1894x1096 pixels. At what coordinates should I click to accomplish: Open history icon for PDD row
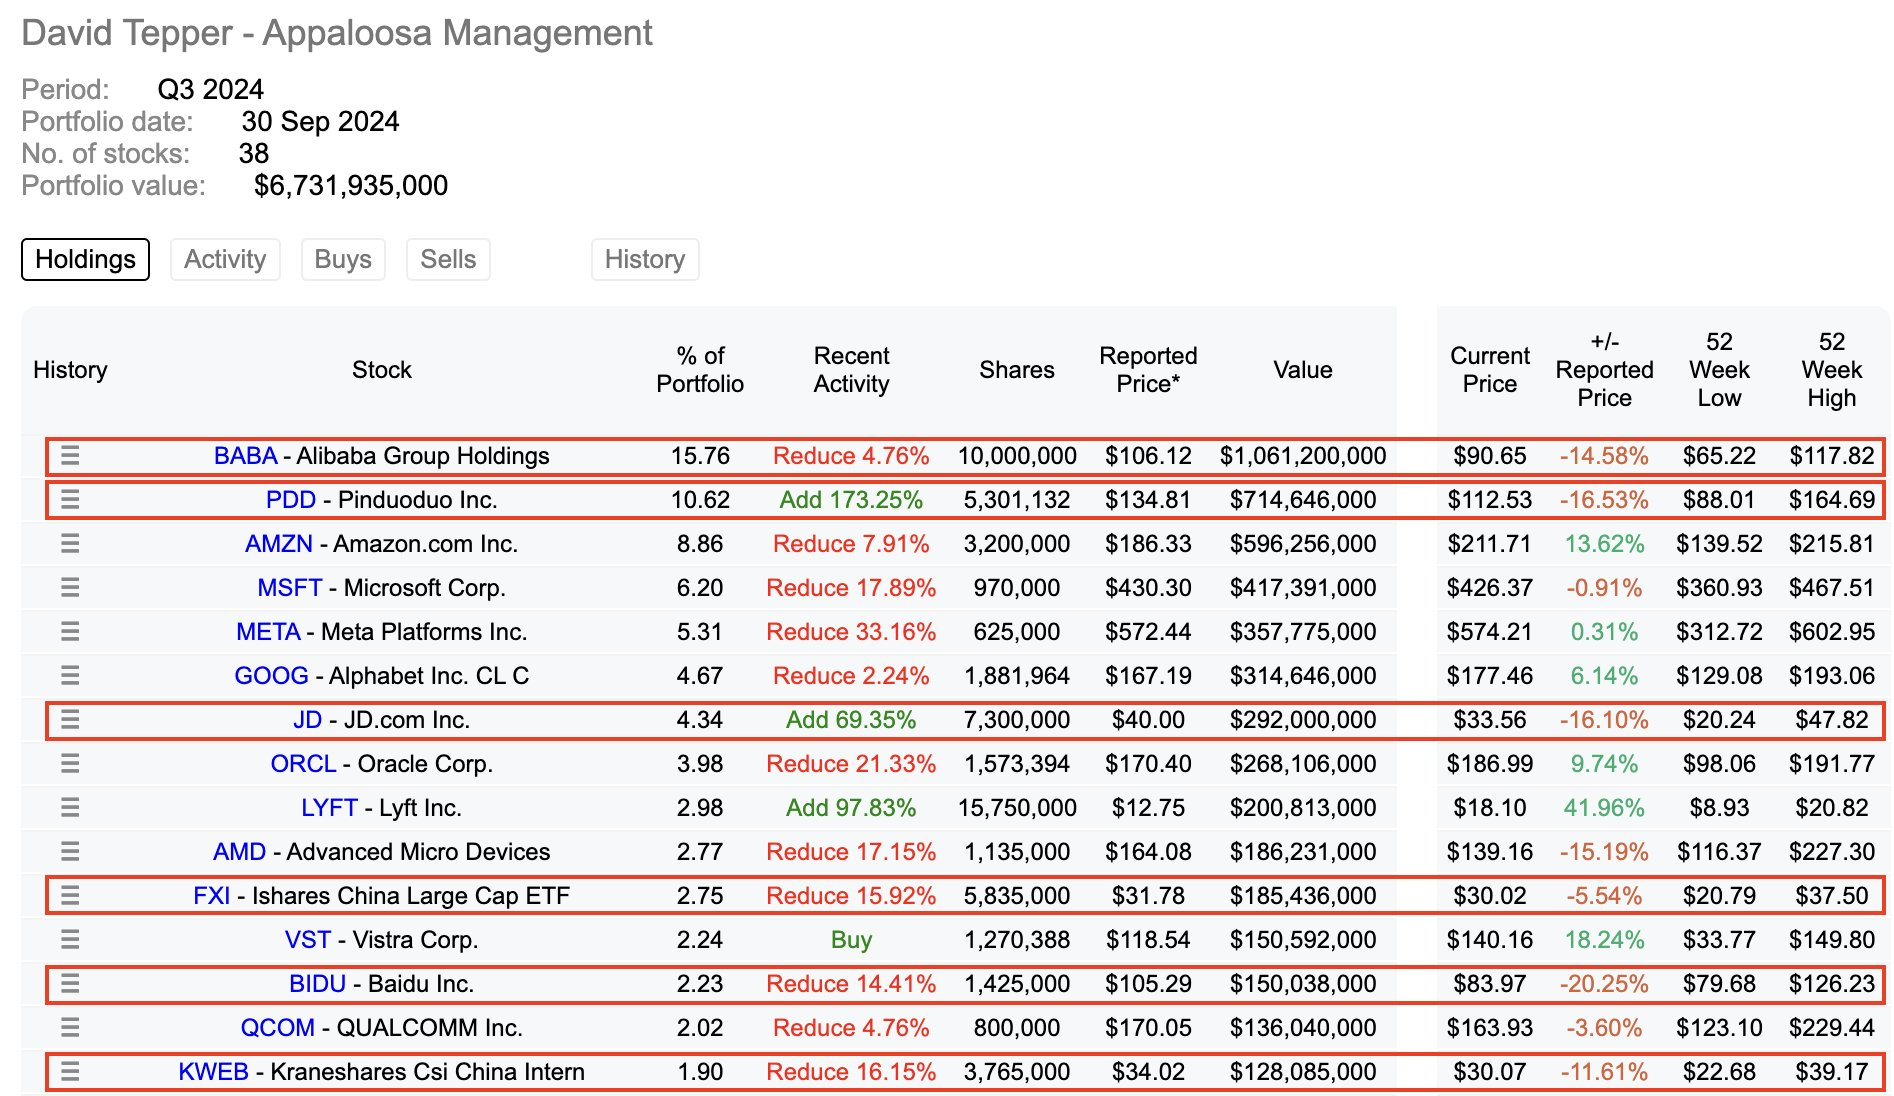[70, 500]
